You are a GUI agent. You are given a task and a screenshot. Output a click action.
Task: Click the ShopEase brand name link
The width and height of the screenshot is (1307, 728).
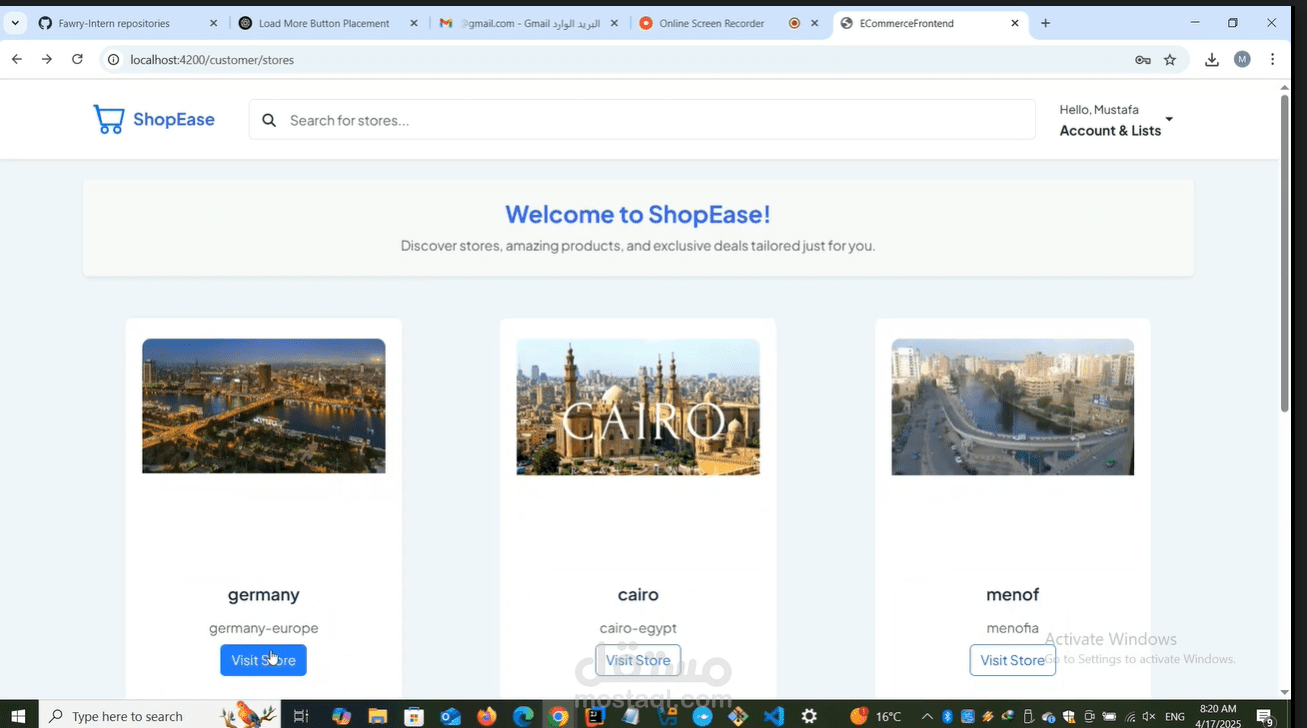pos(174,120)
